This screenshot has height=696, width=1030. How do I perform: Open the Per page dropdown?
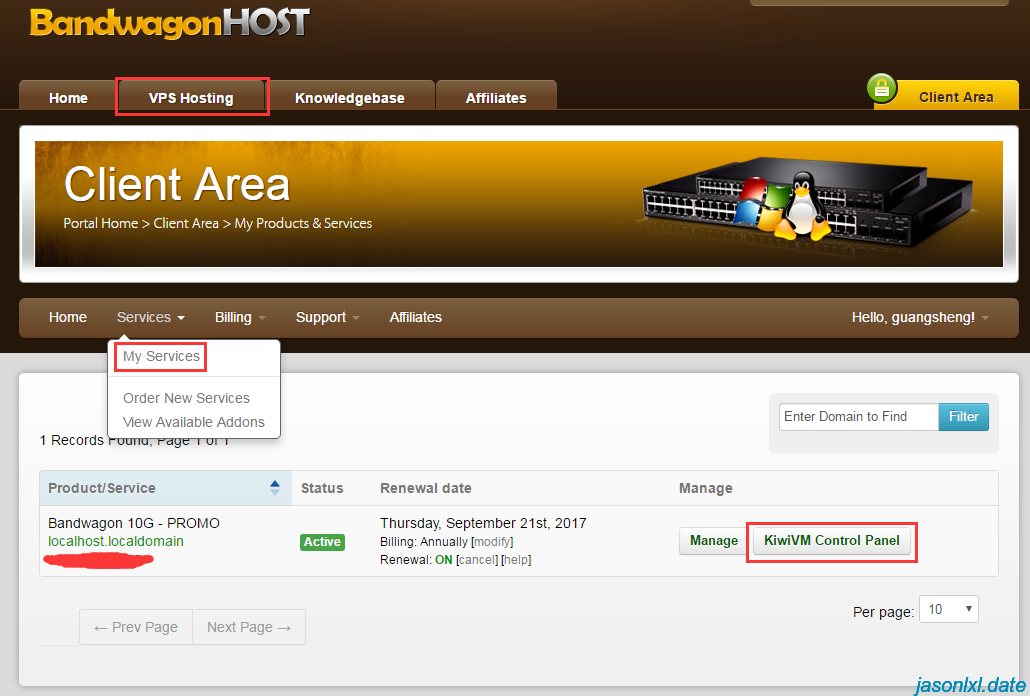coord(949,609)
